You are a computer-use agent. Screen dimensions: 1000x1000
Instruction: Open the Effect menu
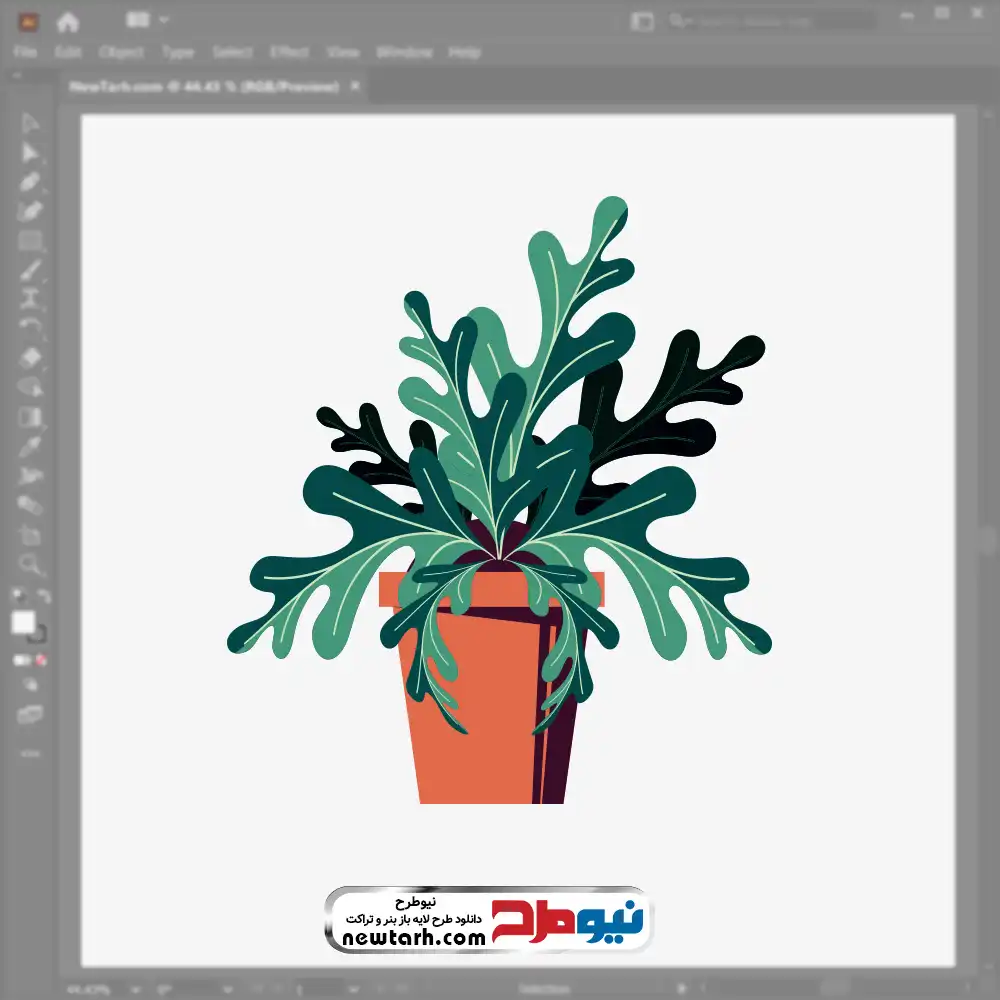[x=289, y=52]
